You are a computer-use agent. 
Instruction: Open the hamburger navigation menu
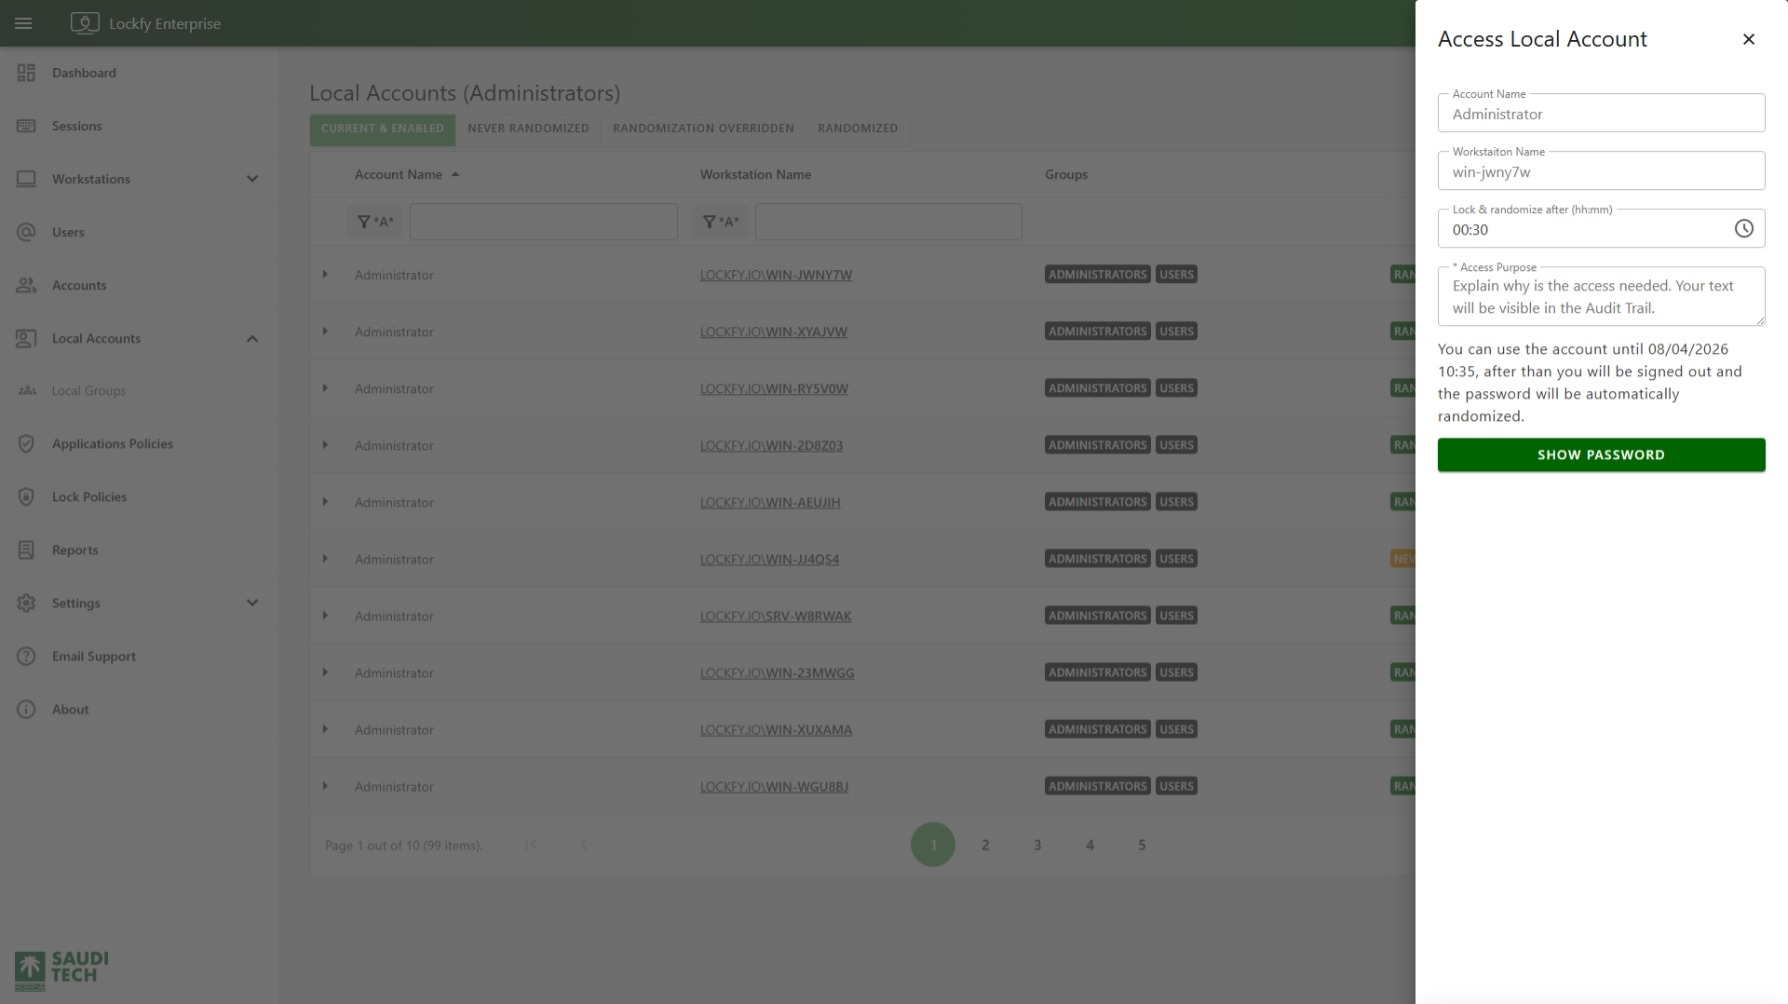(24, 23)
